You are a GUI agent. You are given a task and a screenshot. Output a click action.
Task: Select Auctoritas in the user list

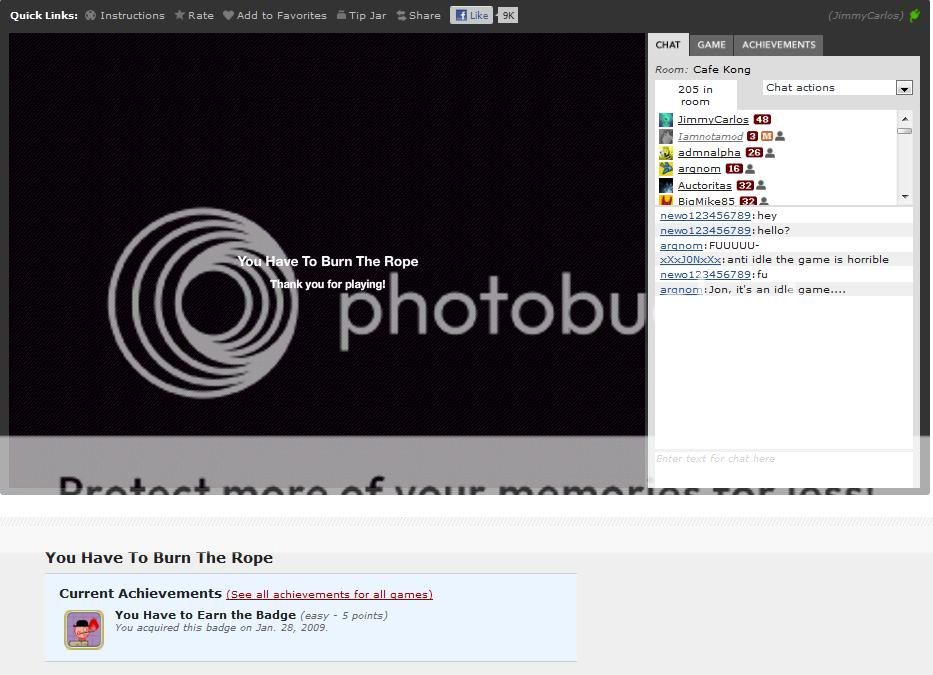(x=705, y=186)
